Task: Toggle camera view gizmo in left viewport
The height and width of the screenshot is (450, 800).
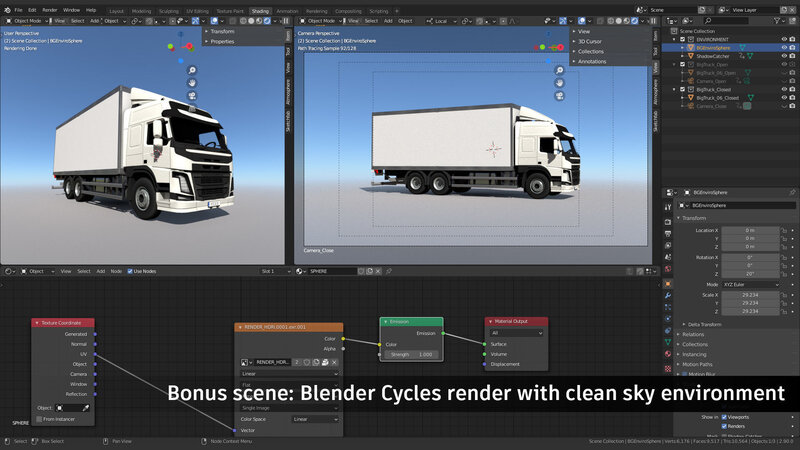Action: (x=192, y=96)
